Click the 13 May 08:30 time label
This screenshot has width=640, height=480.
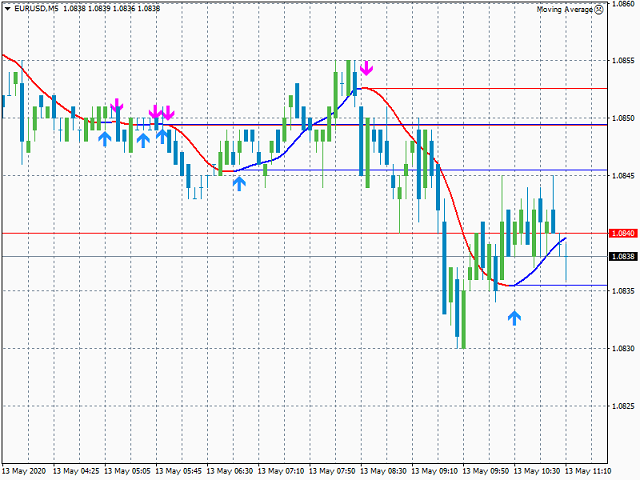(383, 471)
